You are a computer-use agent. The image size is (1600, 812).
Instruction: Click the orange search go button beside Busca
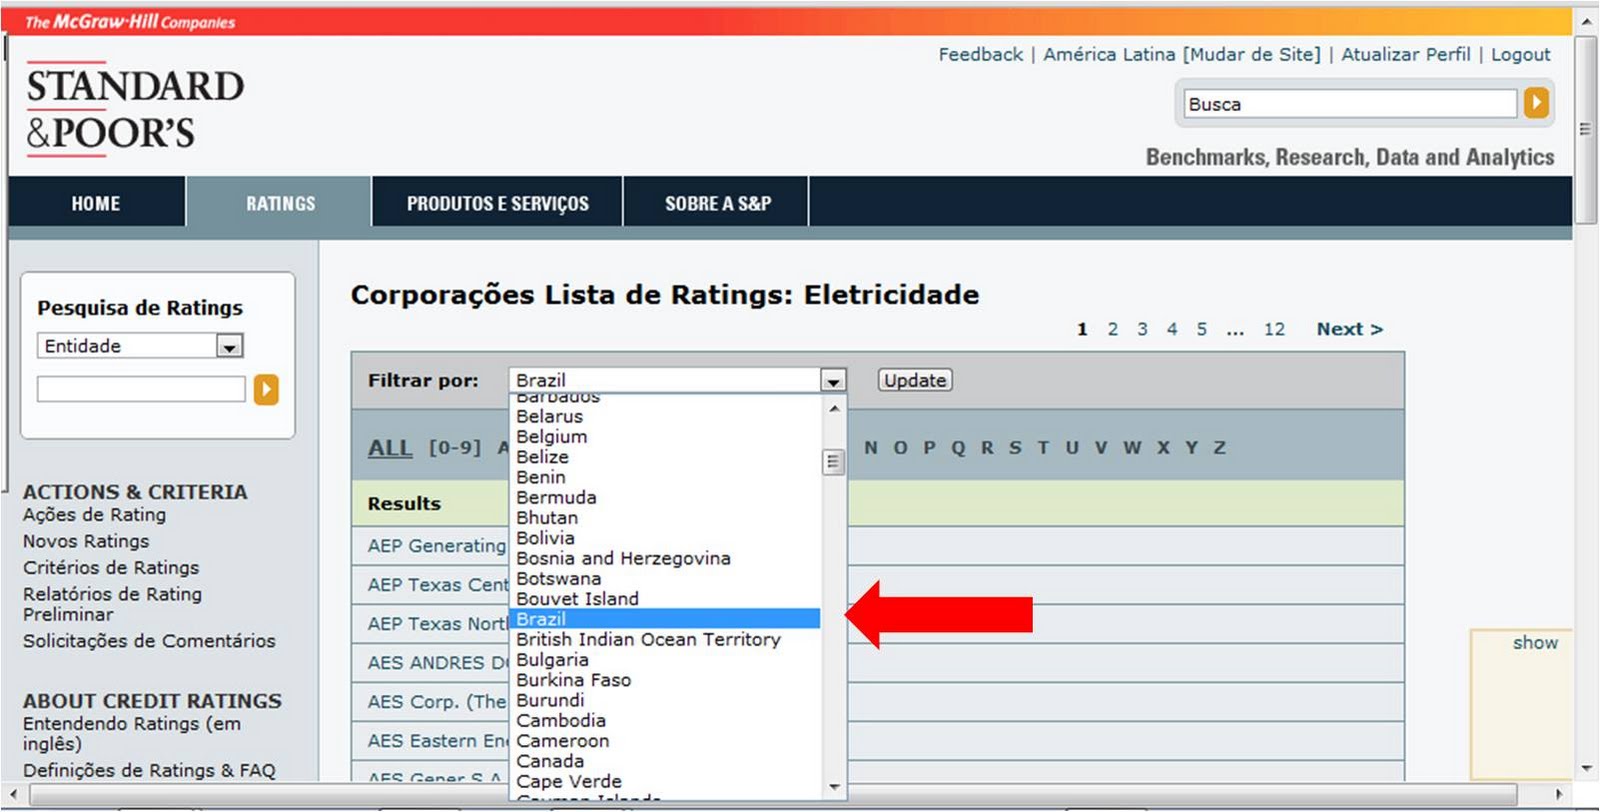coord(1536,103)
